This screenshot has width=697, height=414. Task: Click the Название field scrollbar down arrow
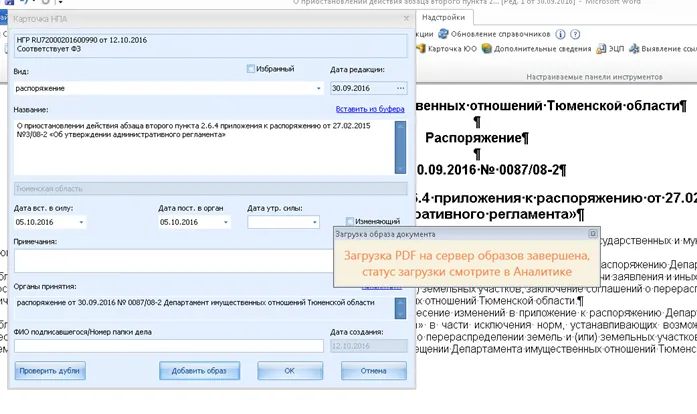coord(400,169)
